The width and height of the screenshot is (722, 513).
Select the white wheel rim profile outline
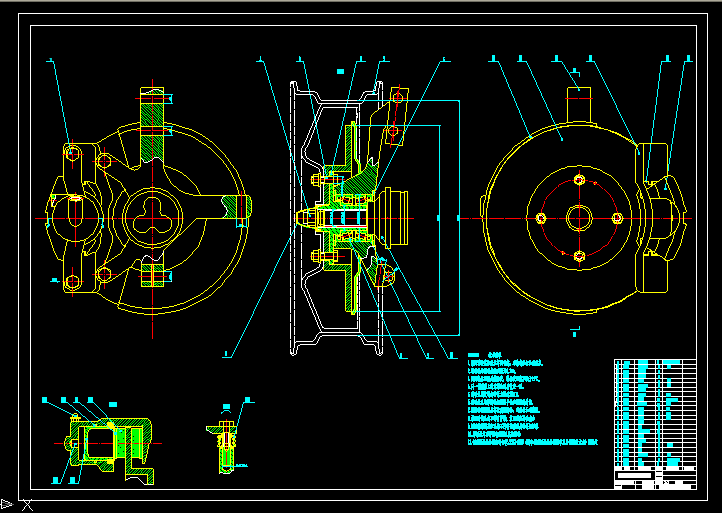tap(336, 219)
